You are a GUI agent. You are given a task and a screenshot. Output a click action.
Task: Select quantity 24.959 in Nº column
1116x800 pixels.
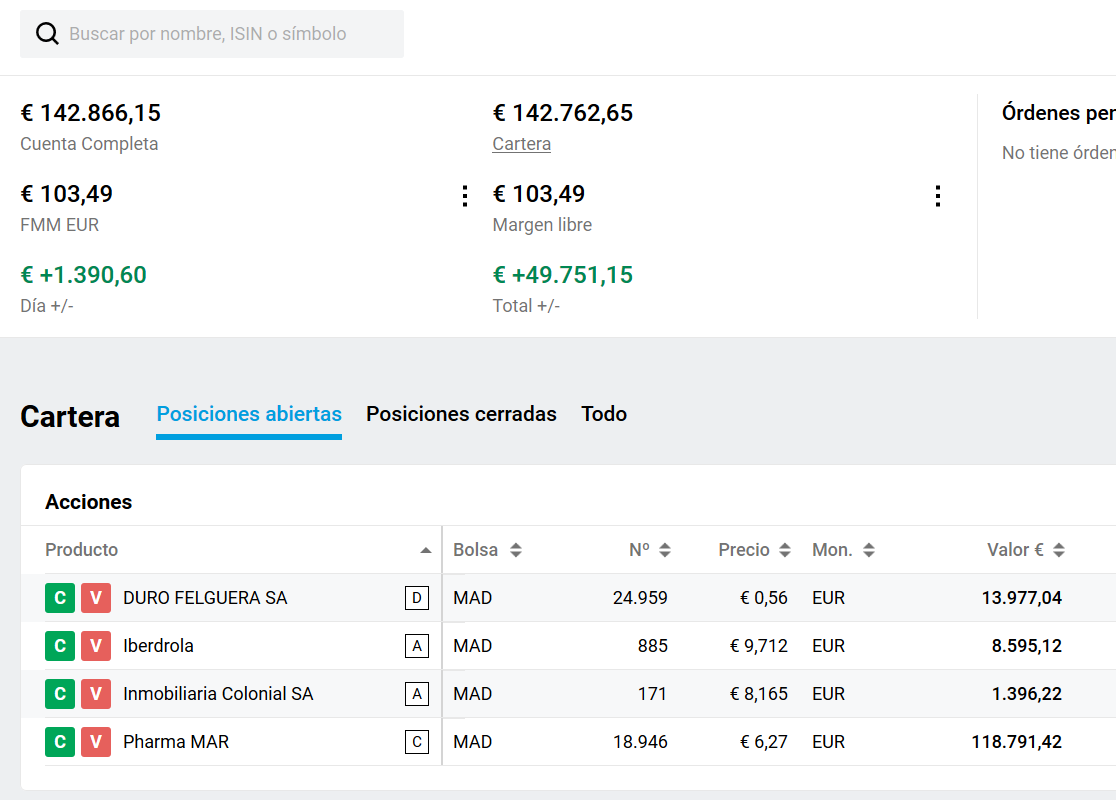[640, 598]
